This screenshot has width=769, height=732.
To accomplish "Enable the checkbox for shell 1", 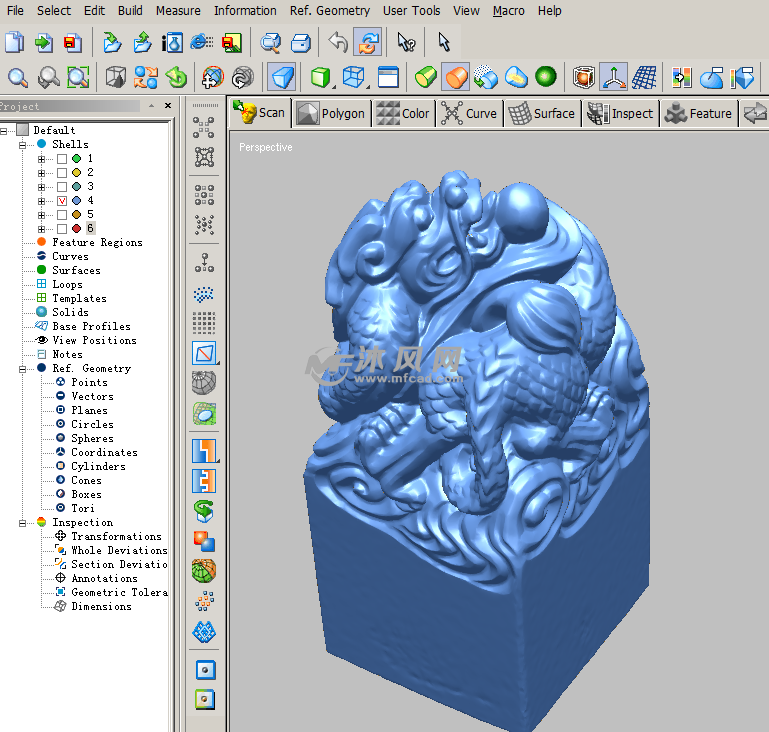I will click(x=62, y=159).
